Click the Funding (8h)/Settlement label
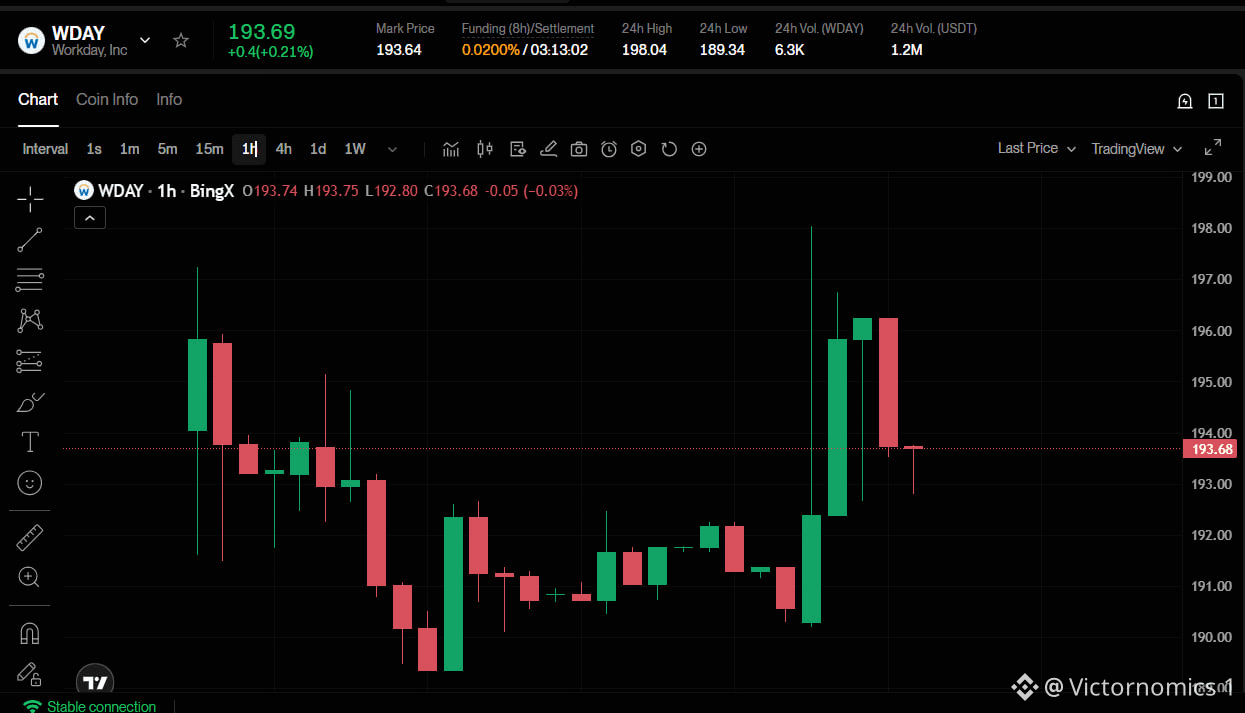1245x713 pixels. (x=528, y=29)
